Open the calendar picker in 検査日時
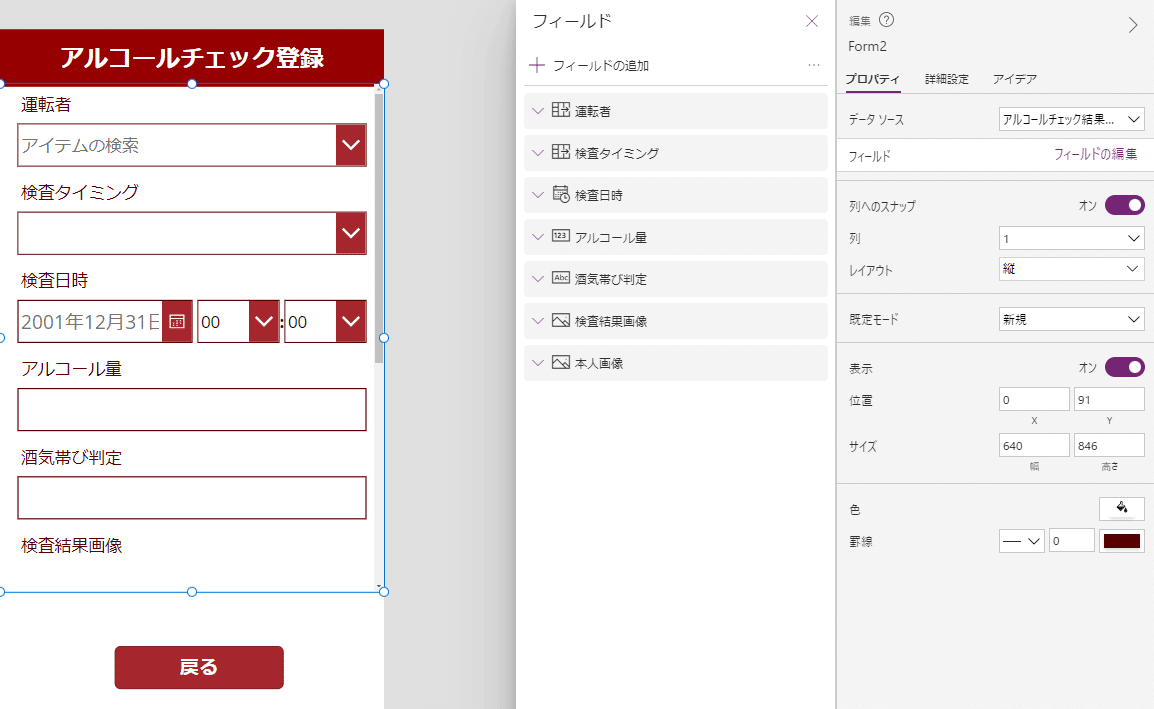The image size is (1154, 709). click(x=177, y=322)
